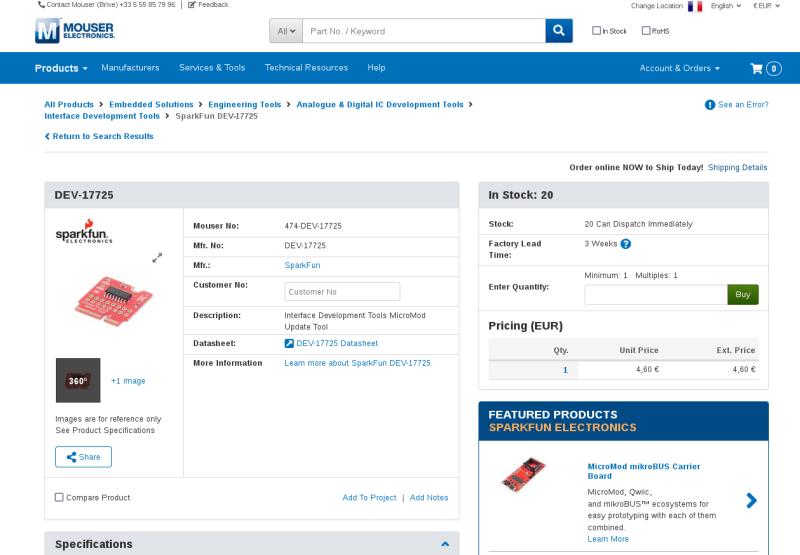Image resolution: width=800 pixels, height=555 pixels.
Task: Click the green Buy button
Action: (743, 294)
